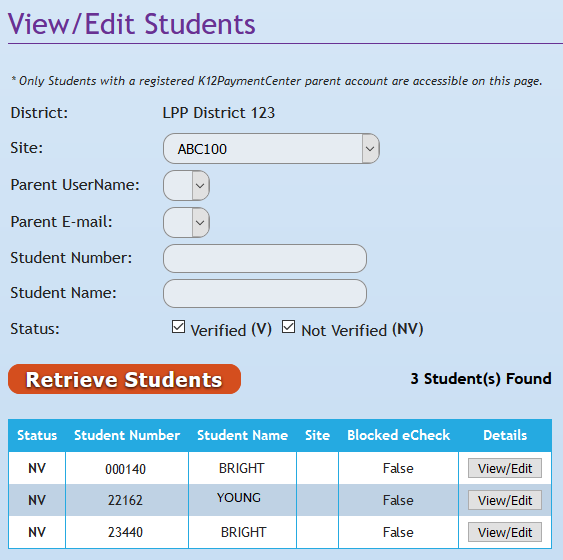The image size is (563, 560).
Task: Expand the Parent UserName dropdown
Action: pos(186,186)
